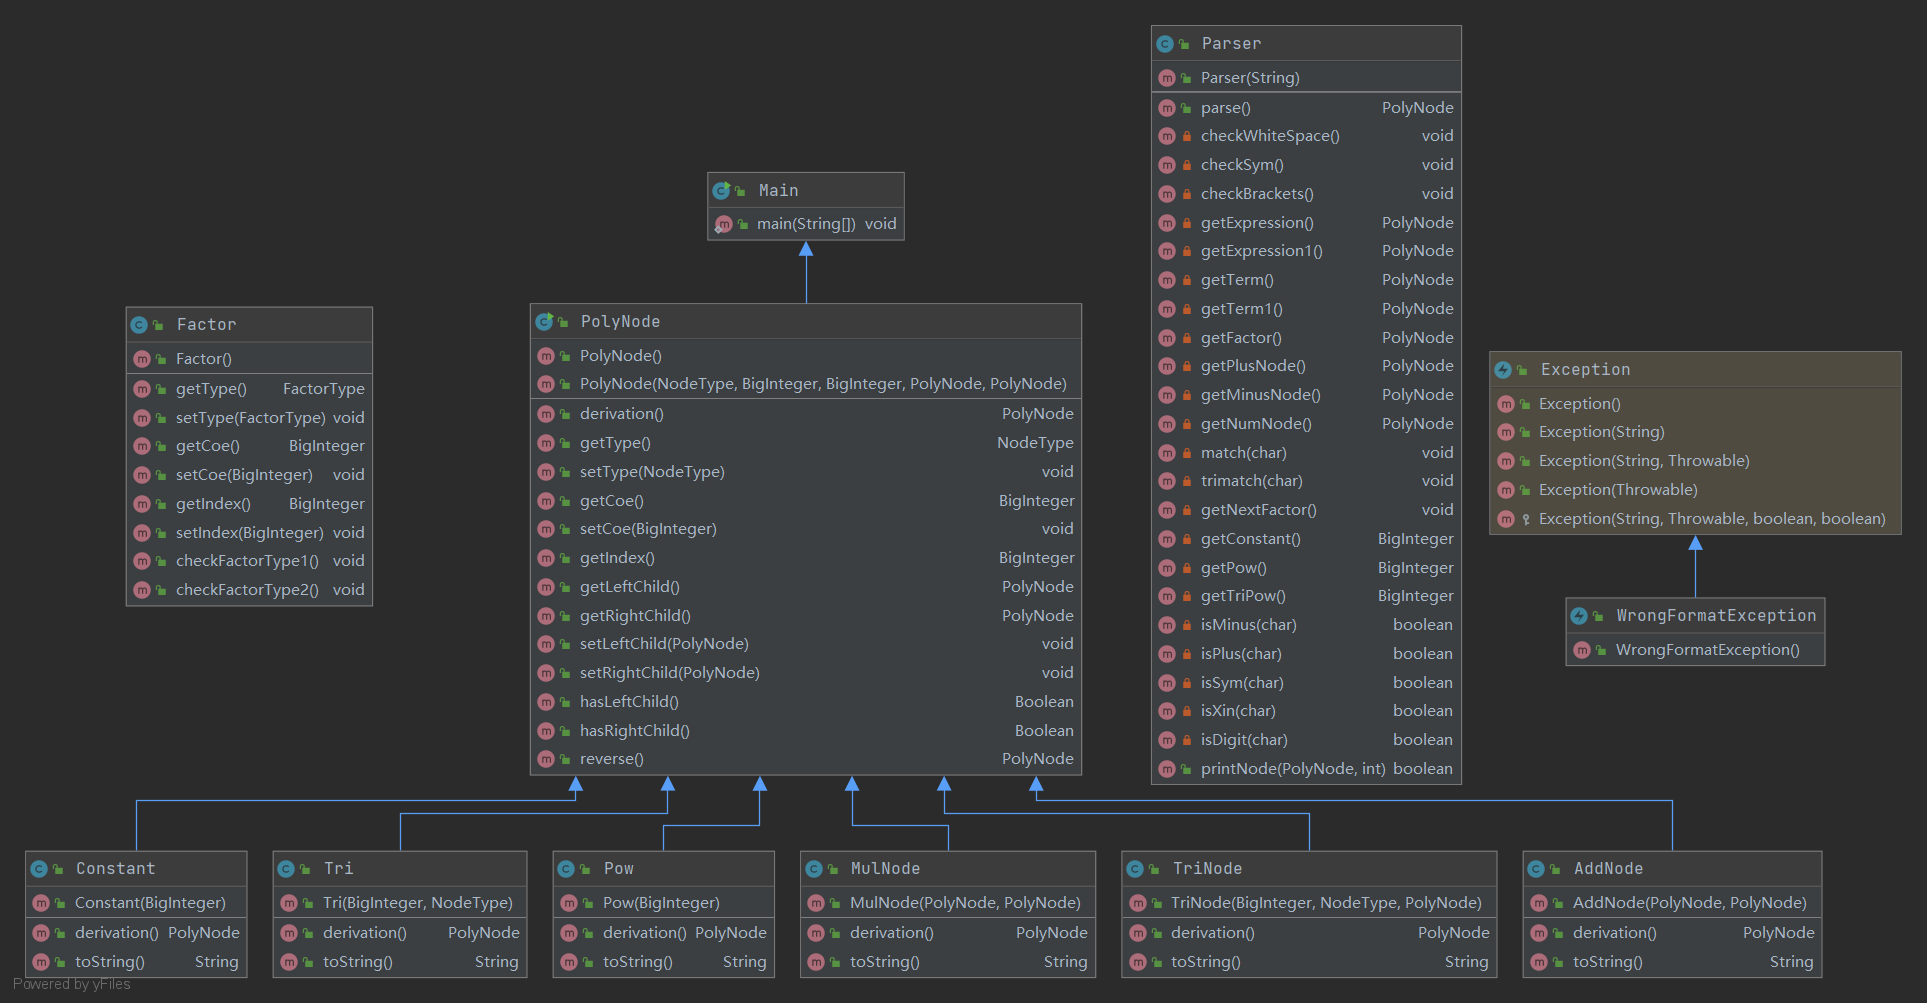
Task: Select the isXin(char) method row
Action: [1306, 711]
